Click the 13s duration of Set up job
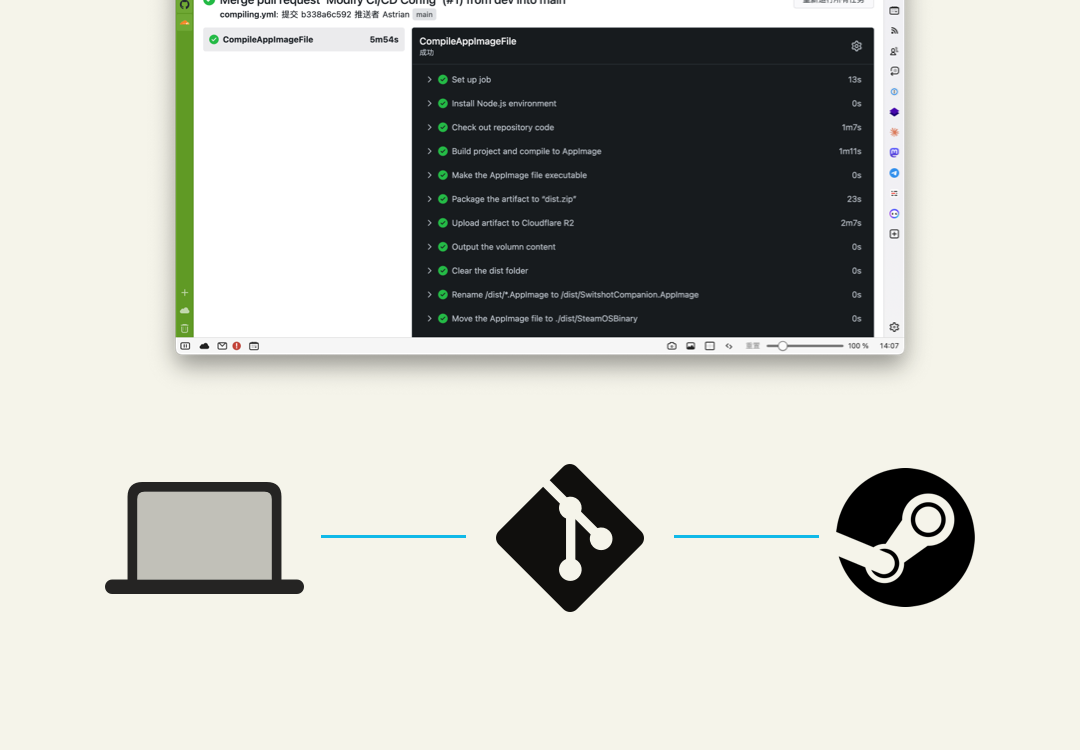The image size is (1080, 750). [855, 79]
